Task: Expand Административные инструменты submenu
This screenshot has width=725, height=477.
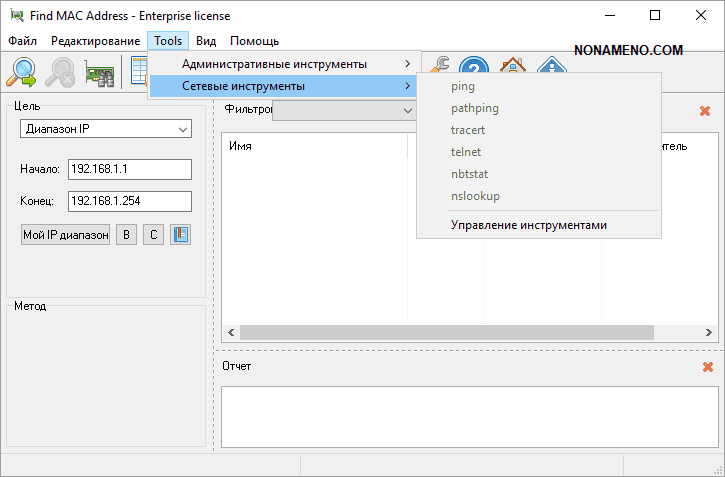Action: (x=285, y=64)
